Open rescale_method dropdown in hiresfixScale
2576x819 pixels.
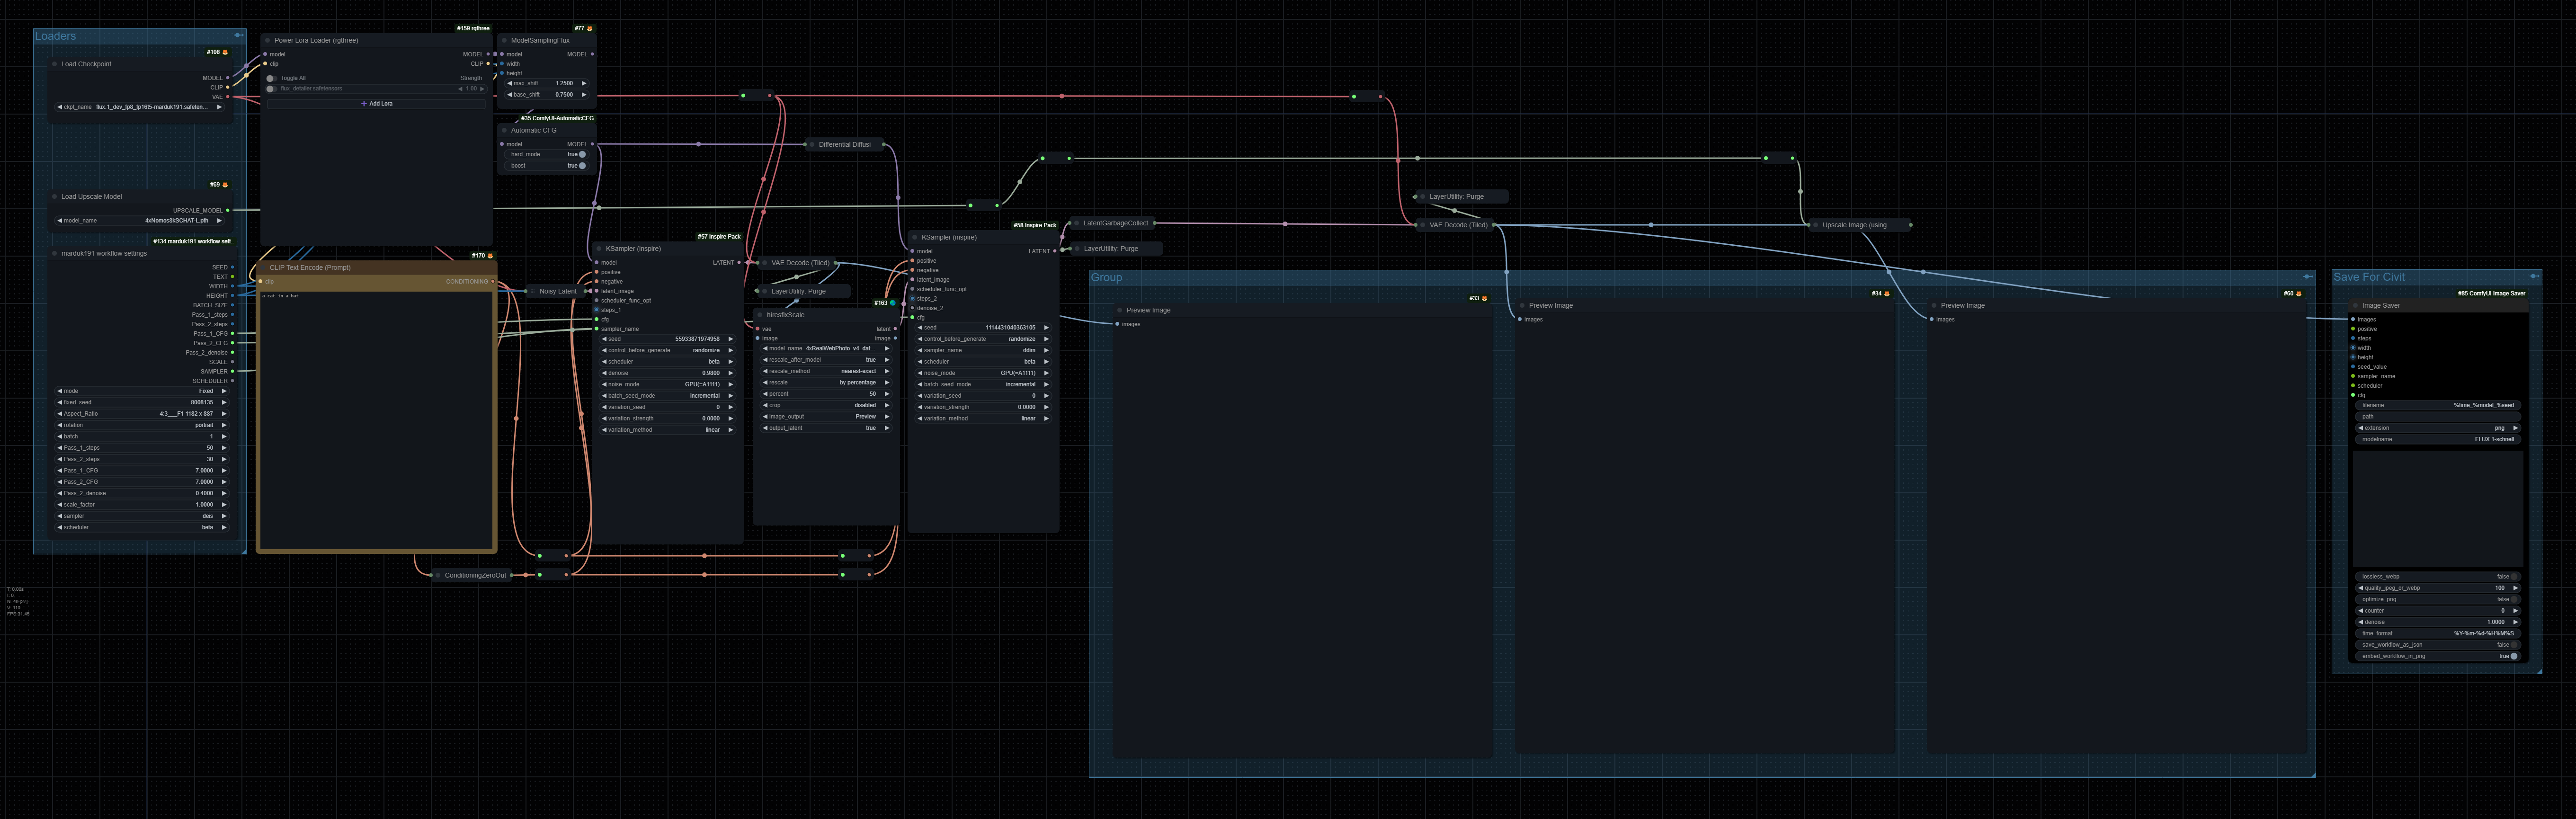[826, 371]
